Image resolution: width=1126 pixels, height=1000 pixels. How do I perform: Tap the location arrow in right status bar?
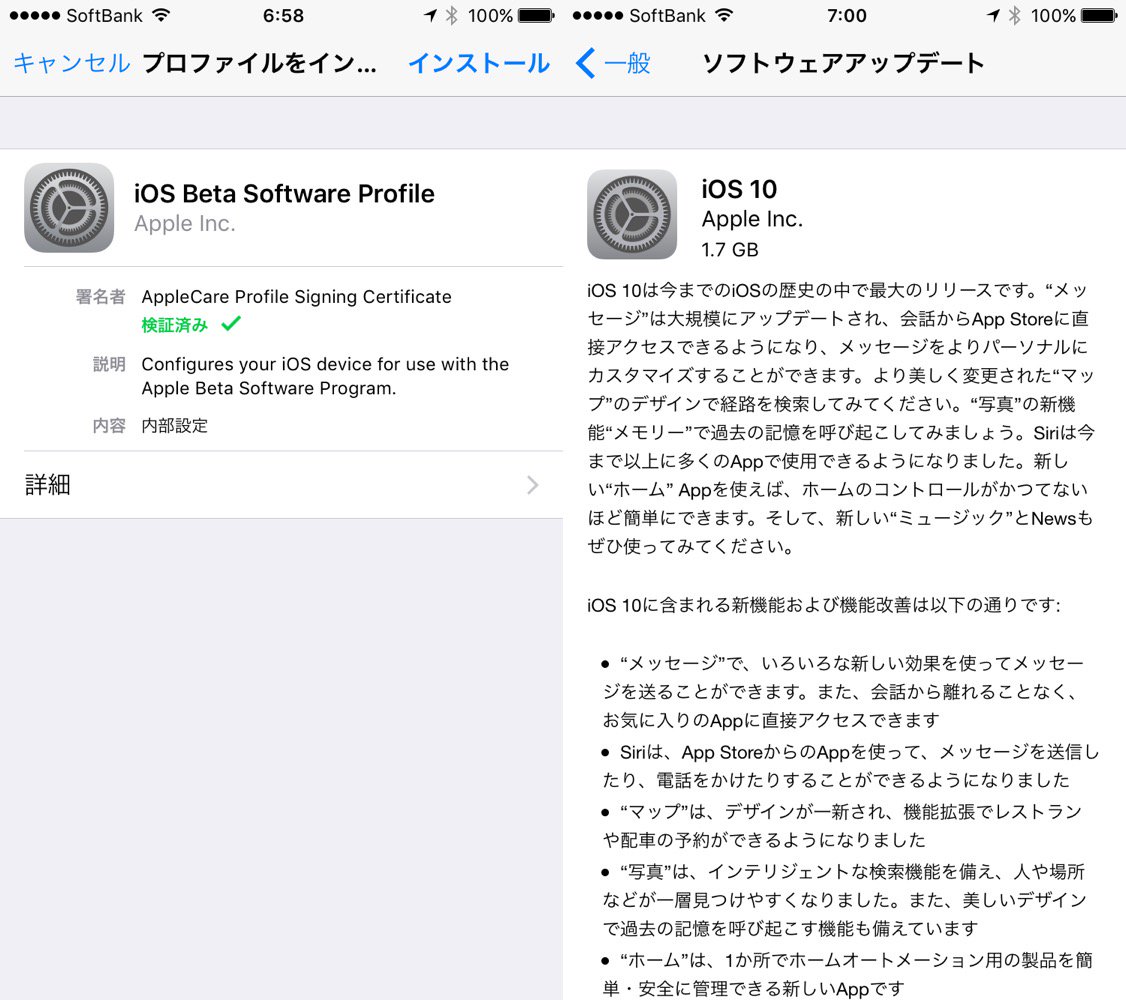tap(993, 16)
